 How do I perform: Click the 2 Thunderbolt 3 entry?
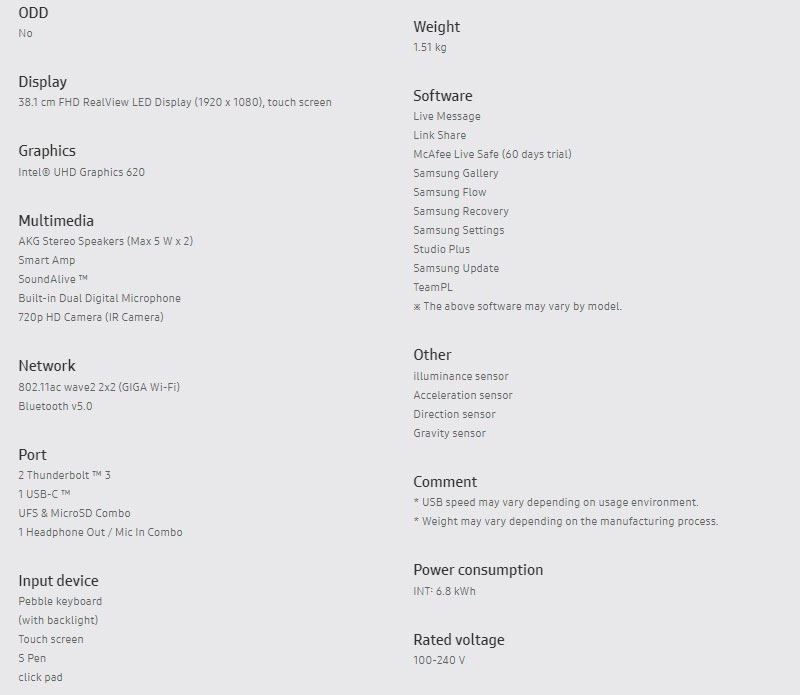coord(64,475)
